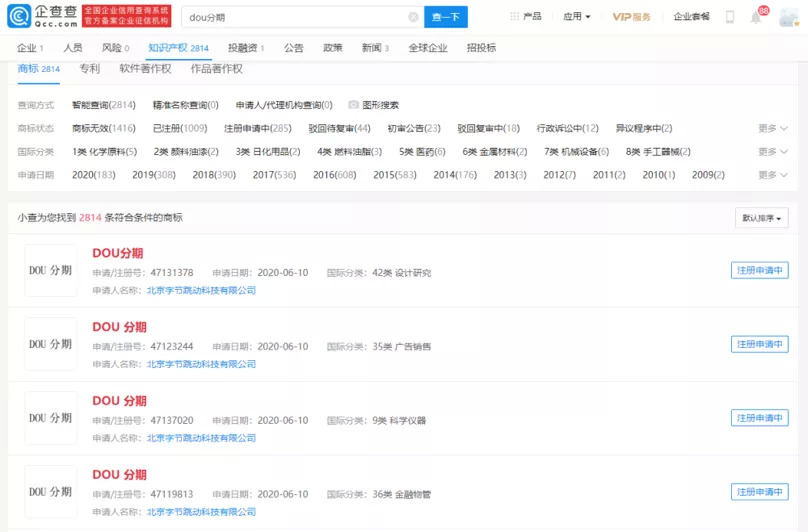The image size is (808, 532).
Task: Expand 应用 dropdown in header
Action: 576,17
